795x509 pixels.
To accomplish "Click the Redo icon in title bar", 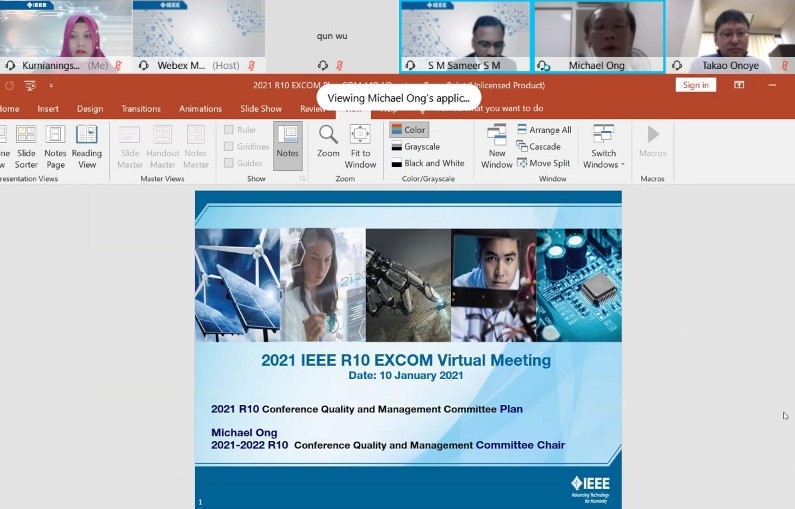I will 9,86.
